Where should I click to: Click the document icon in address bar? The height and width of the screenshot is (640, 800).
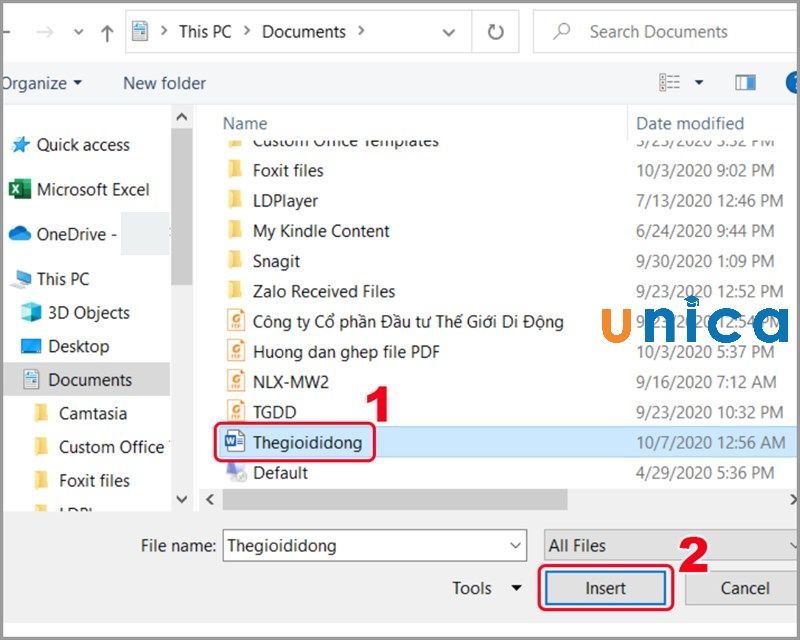(140, 31)
